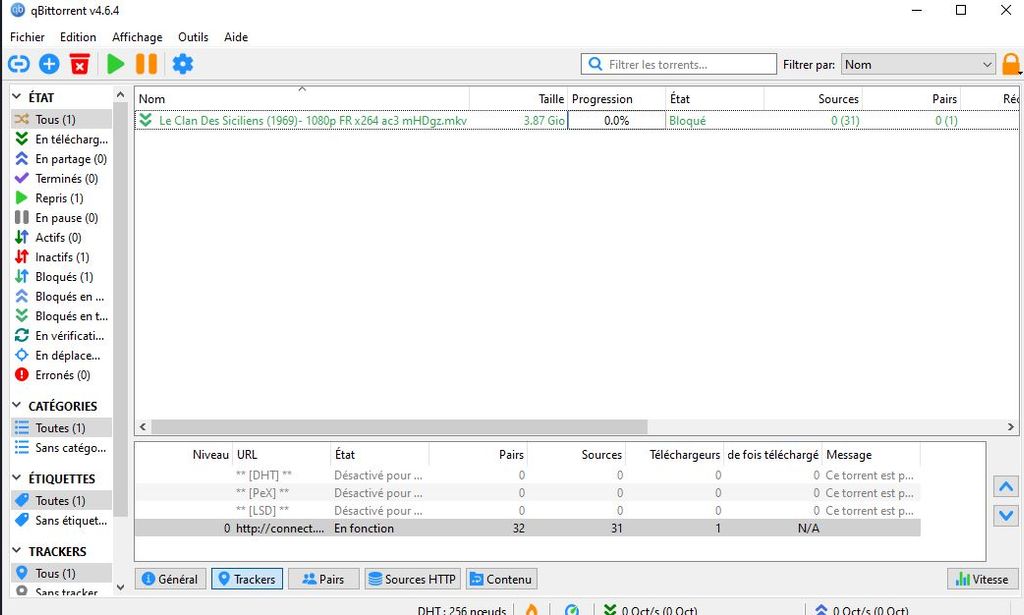Viewport: 1024px width, 615px height.
Task: Select the 'Bloqués (1)' status filter
Action: point(61,277)
